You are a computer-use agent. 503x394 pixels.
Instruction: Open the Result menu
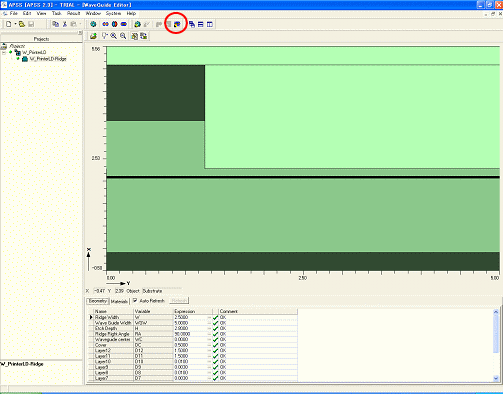point(73,13)
